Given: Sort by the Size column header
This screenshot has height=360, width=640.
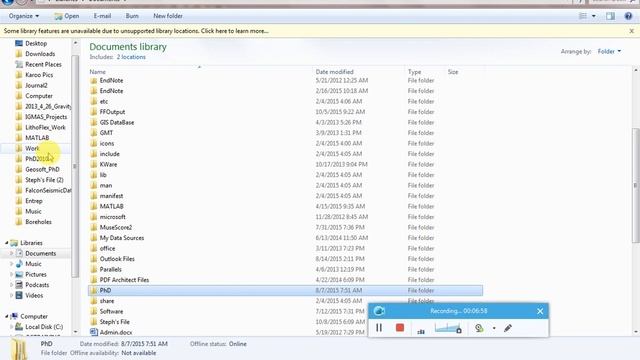Looking at the screenshot, I should 453,72.
